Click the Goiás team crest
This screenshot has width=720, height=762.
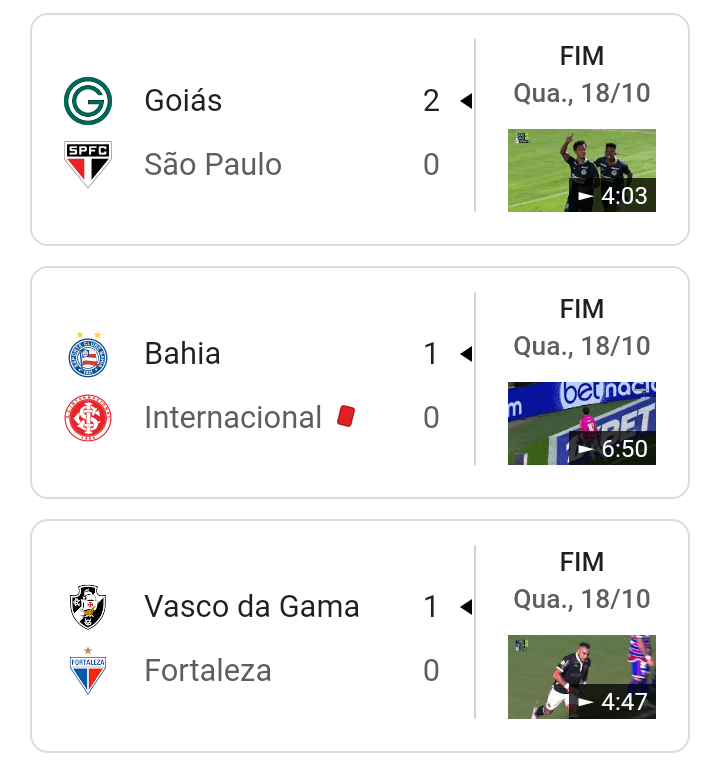[x=88, y=101]
